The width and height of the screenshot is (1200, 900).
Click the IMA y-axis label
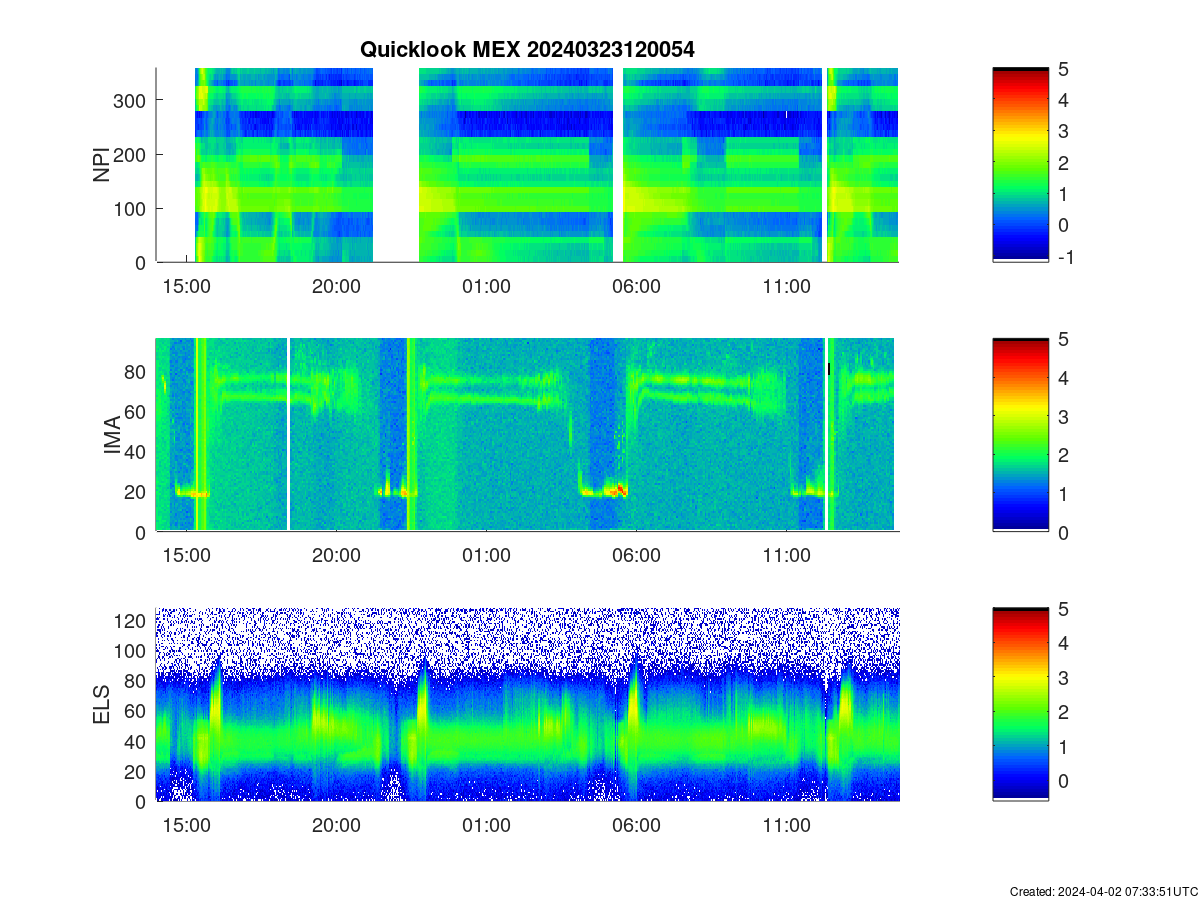click(111, 436)
